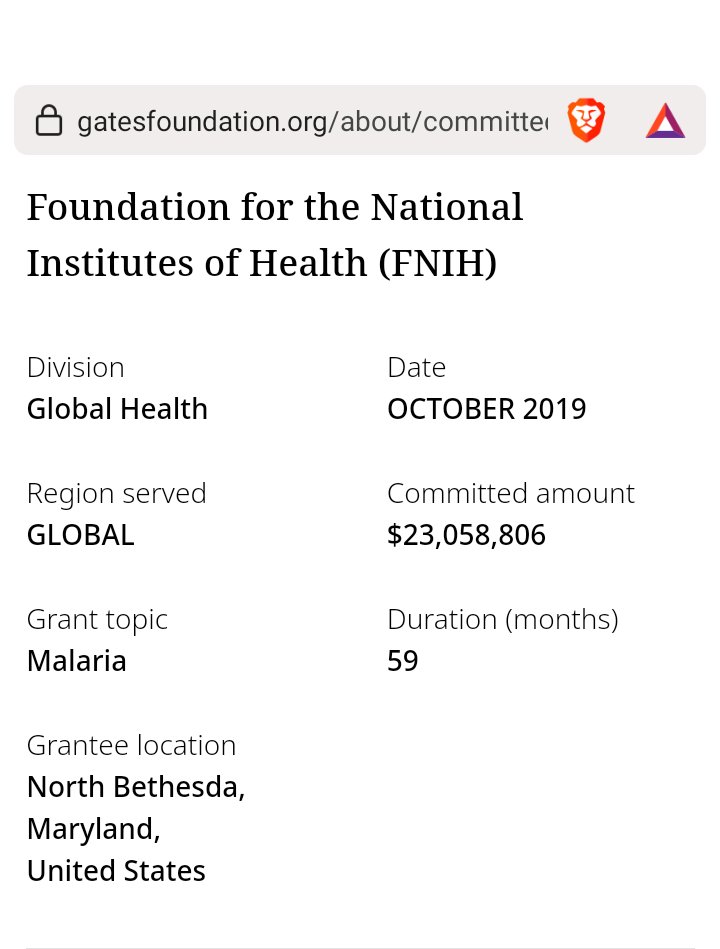Screen dimensions: 720x949
Task: Click the Division label
Action: [x=76, y=367]
